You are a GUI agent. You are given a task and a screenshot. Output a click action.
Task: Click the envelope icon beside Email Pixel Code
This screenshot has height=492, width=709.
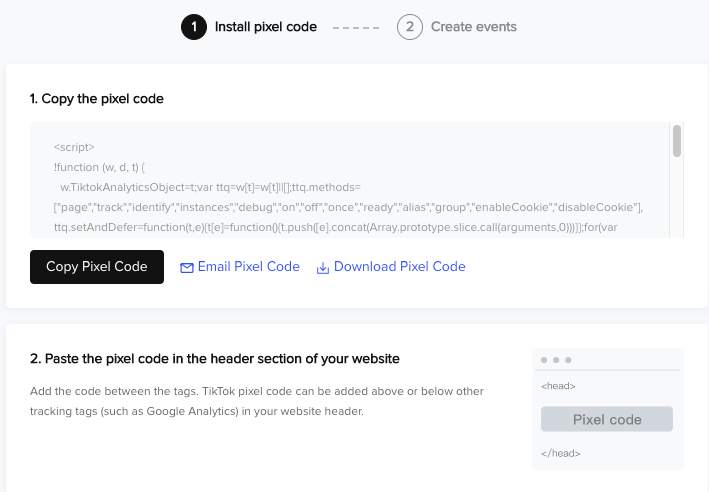point(186,267)
